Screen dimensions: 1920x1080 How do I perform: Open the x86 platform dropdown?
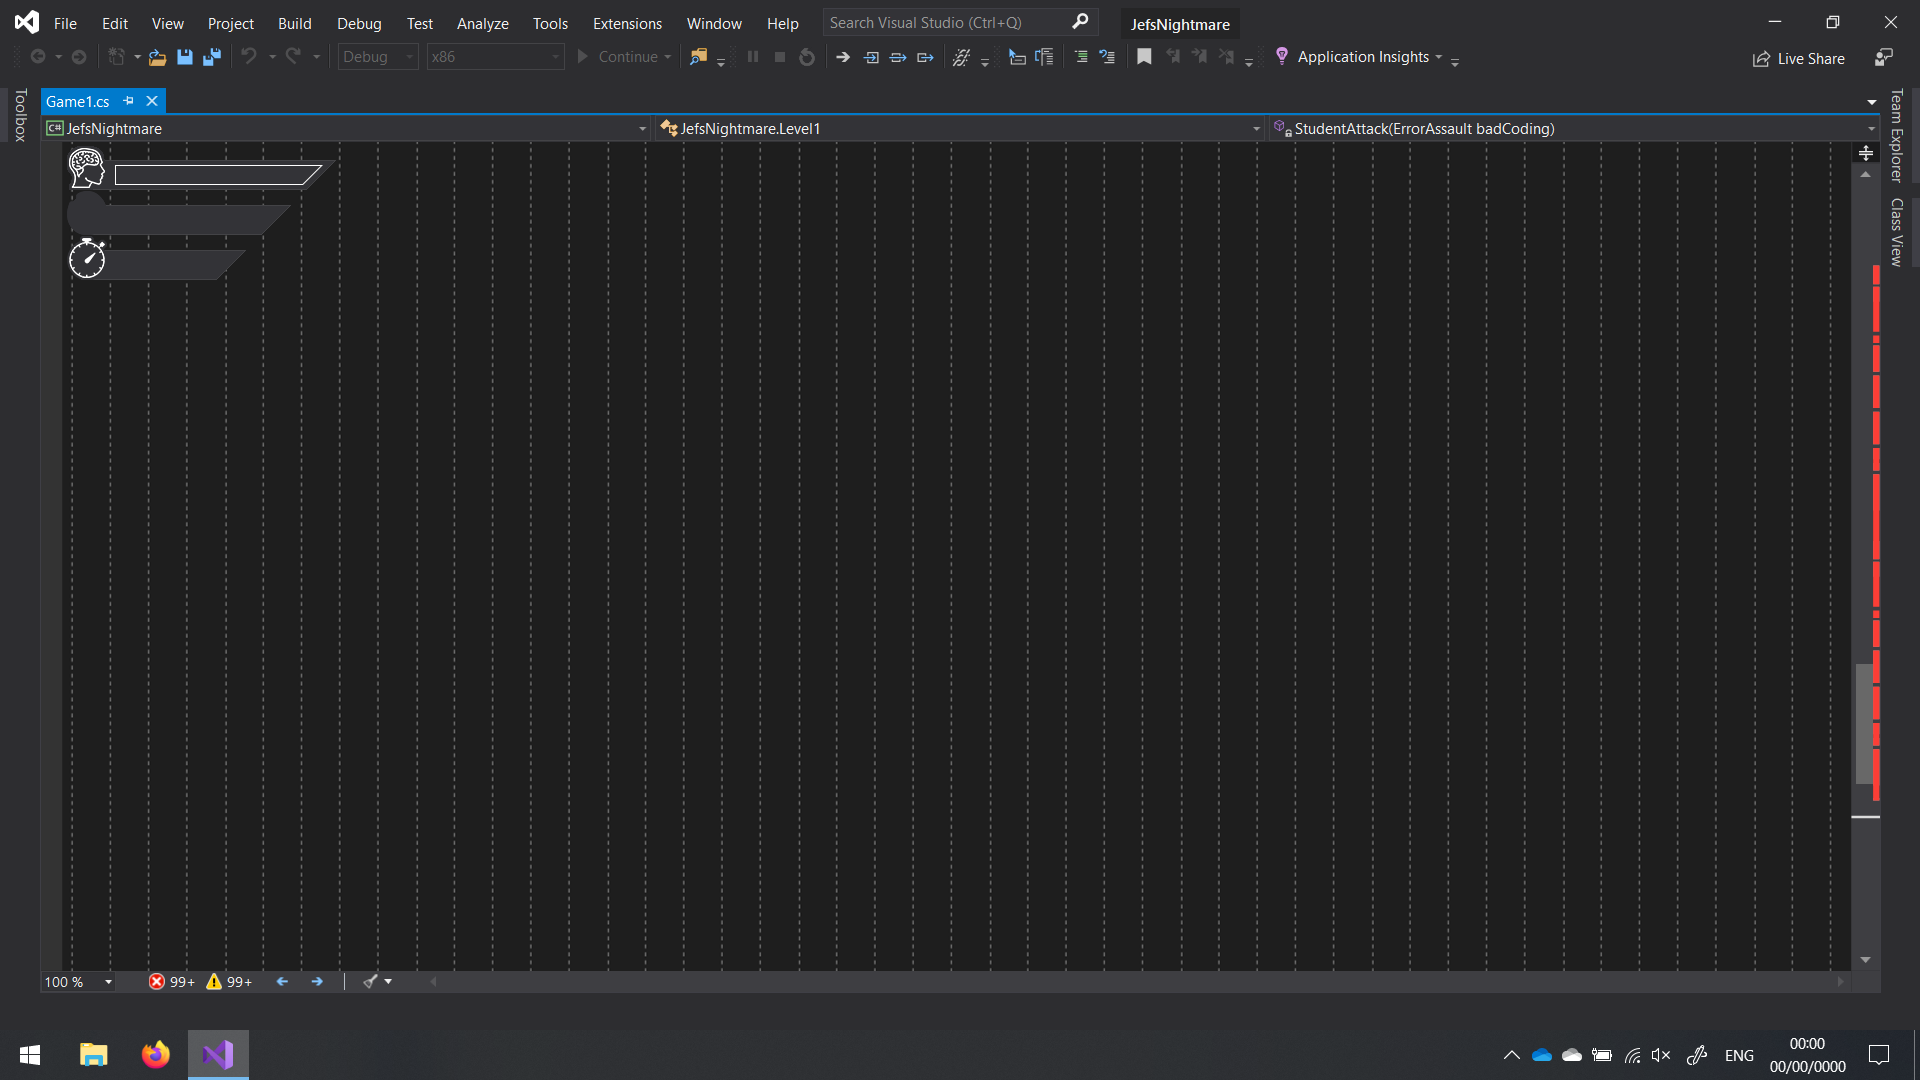point(495,57)
